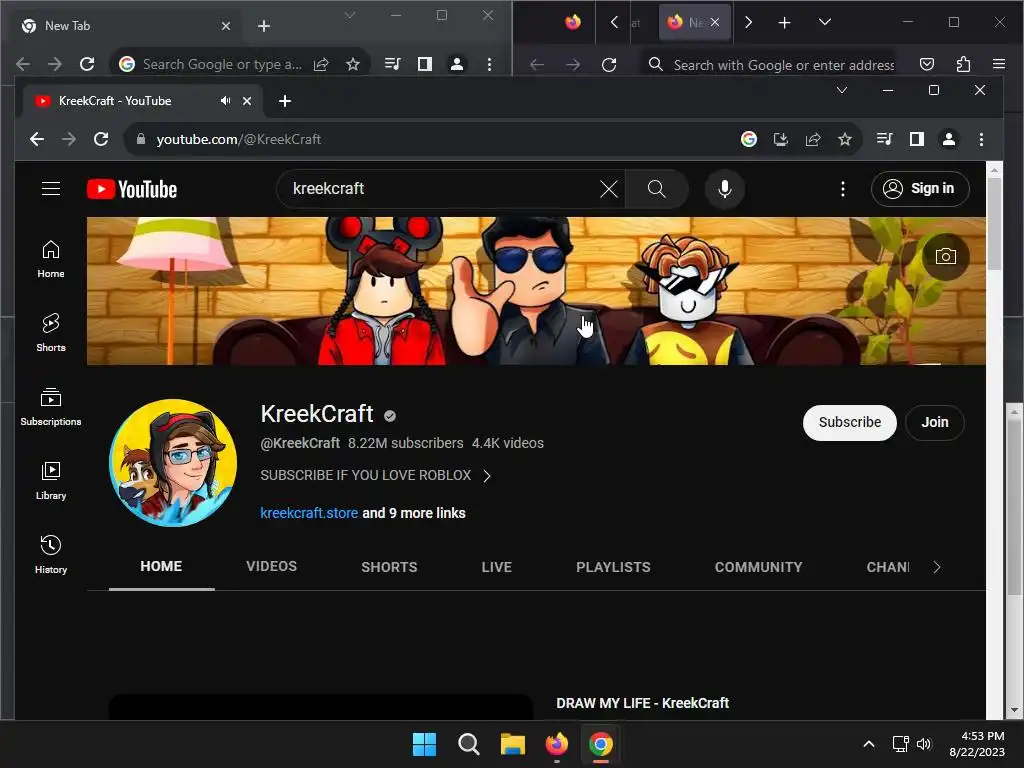Open new tab in background Chrome window

pos(264,26)
